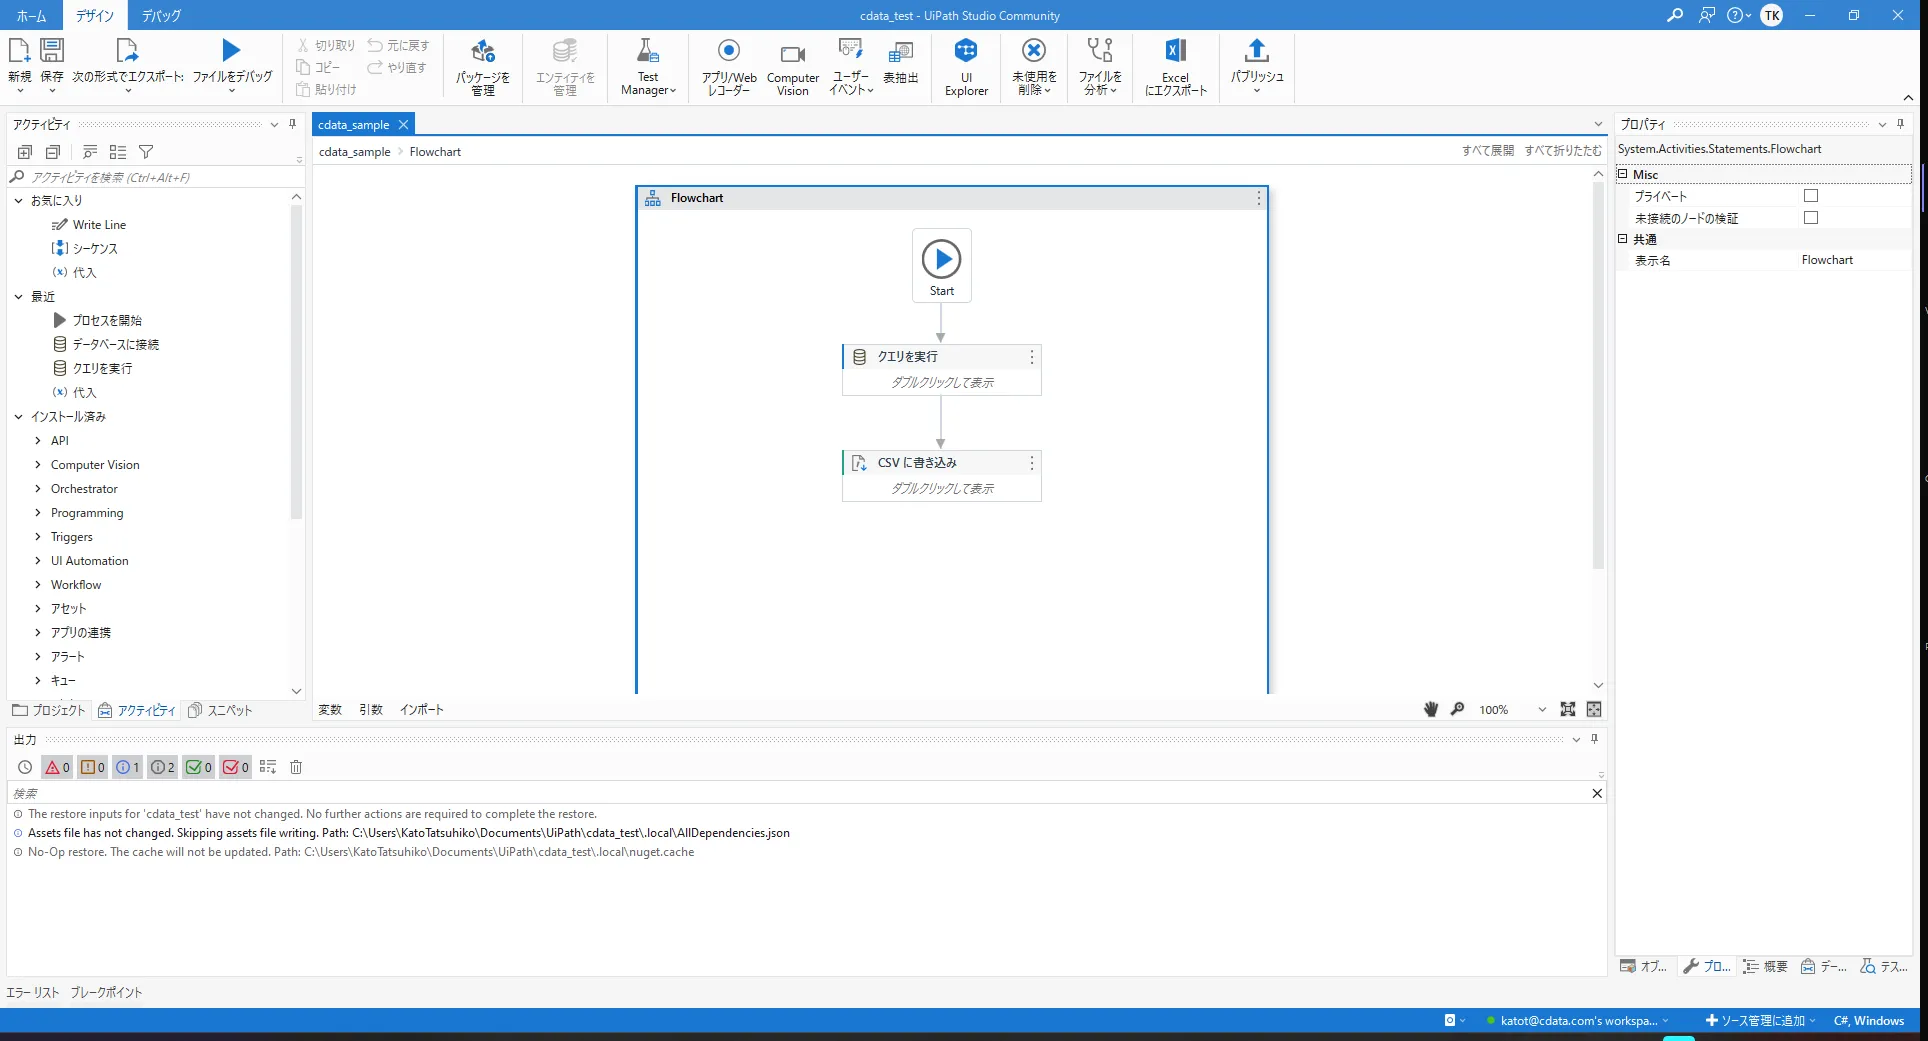This screenshot has height=1041, width=1928.
Task: Collapse the お気に入り activities section
Action: 17,200
